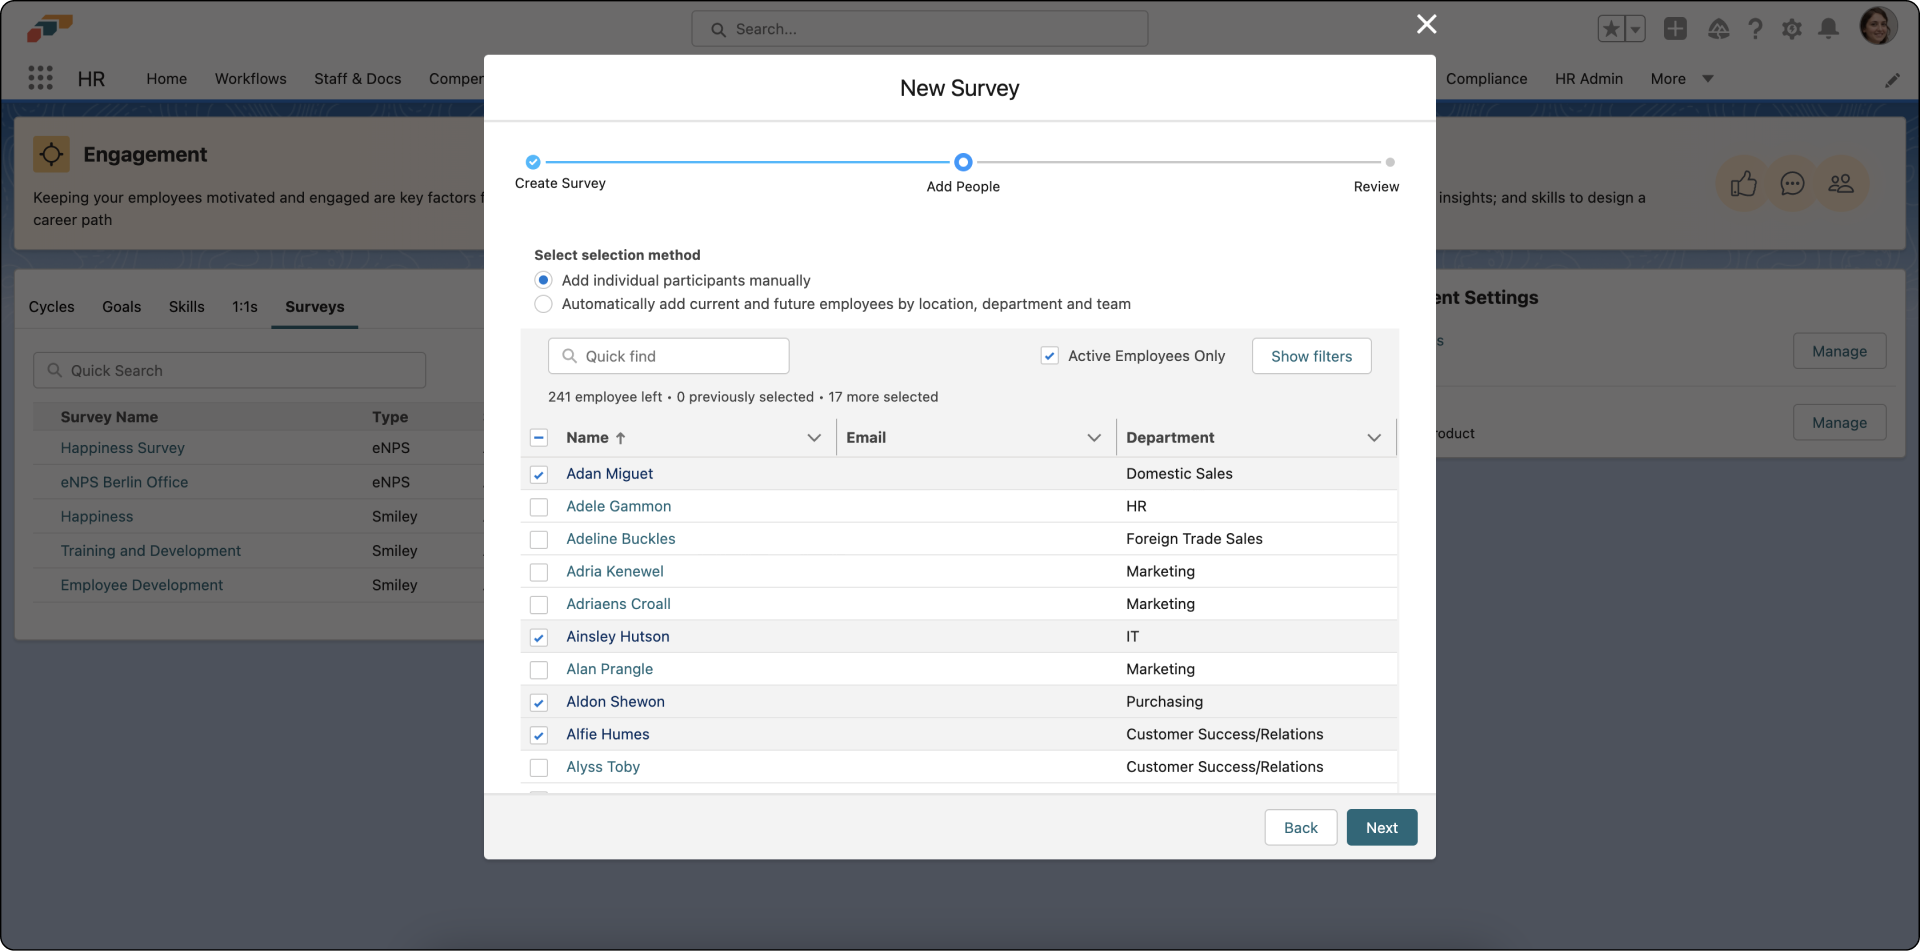The height and width of the screenshot is (951, 1920).
Task: Click Show filters button
Action: click(1311, 356)
